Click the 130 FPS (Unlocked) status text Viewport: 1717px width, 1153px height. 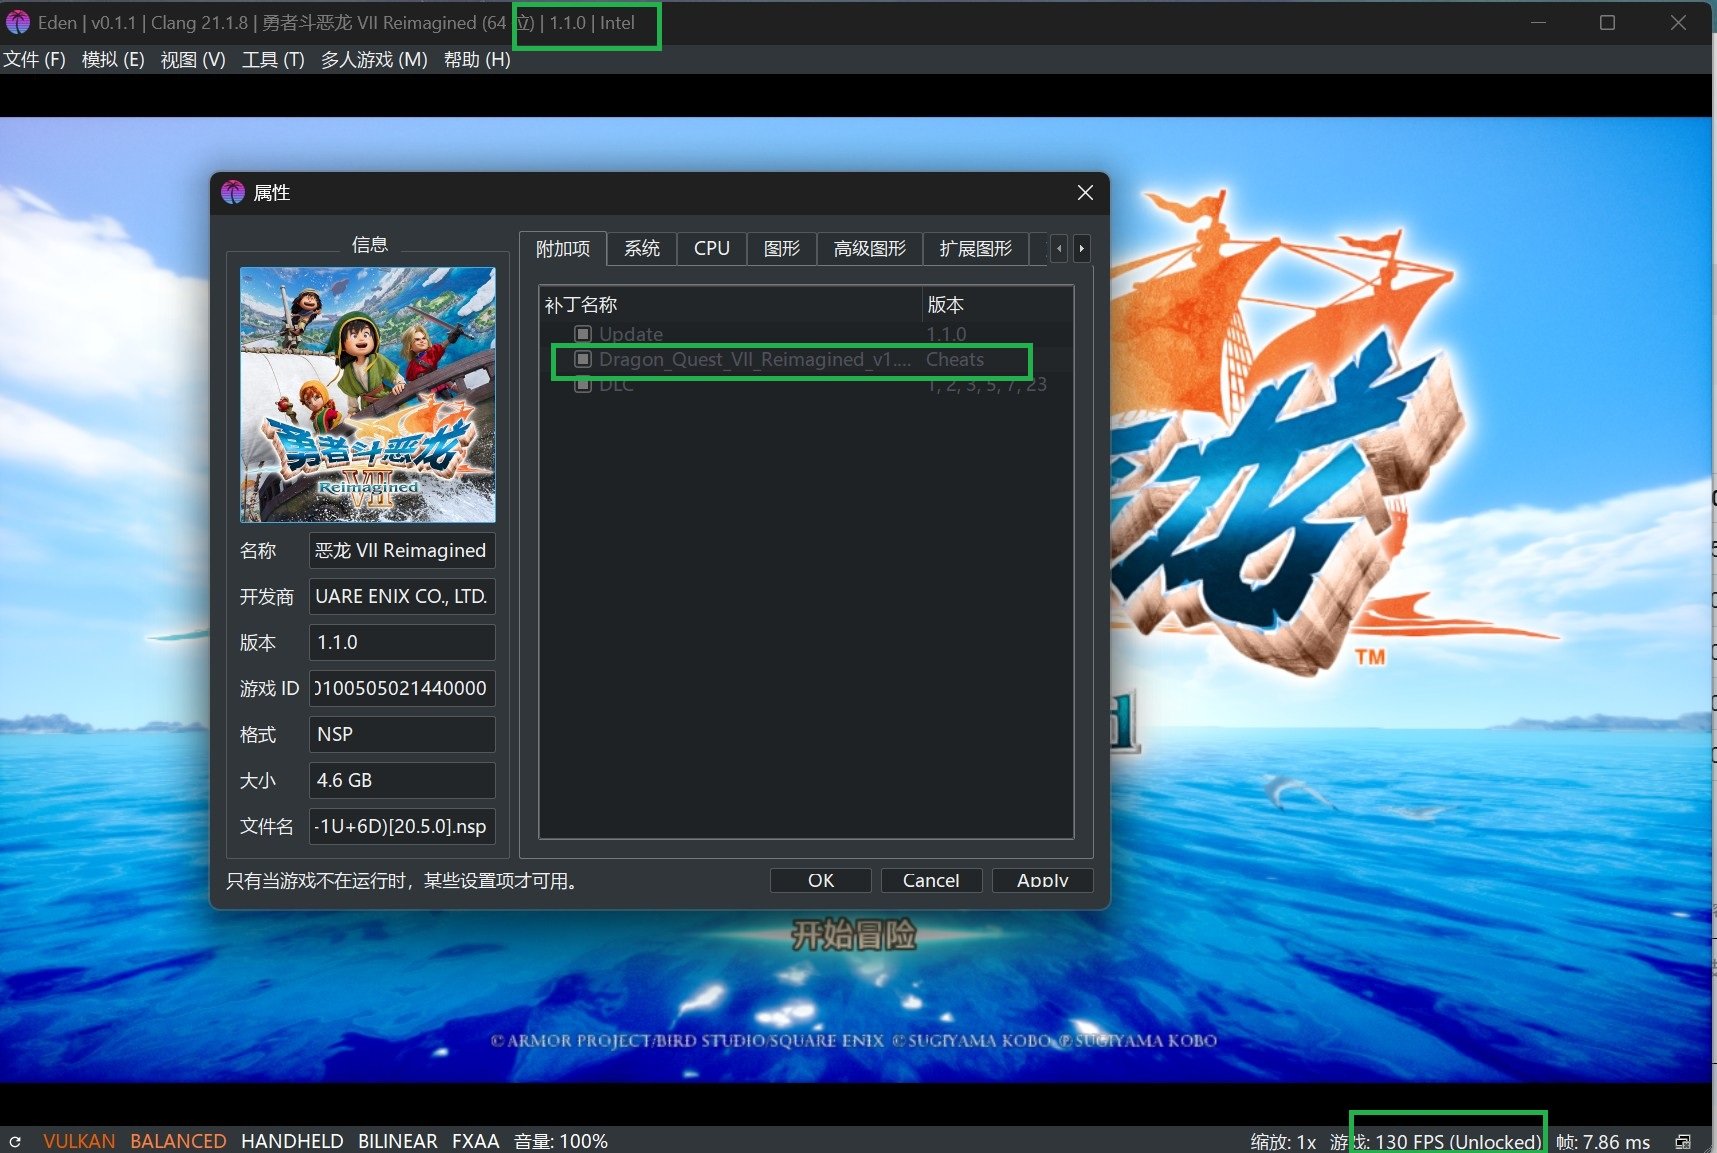pyautogui.click(x=1458, y=1141)
